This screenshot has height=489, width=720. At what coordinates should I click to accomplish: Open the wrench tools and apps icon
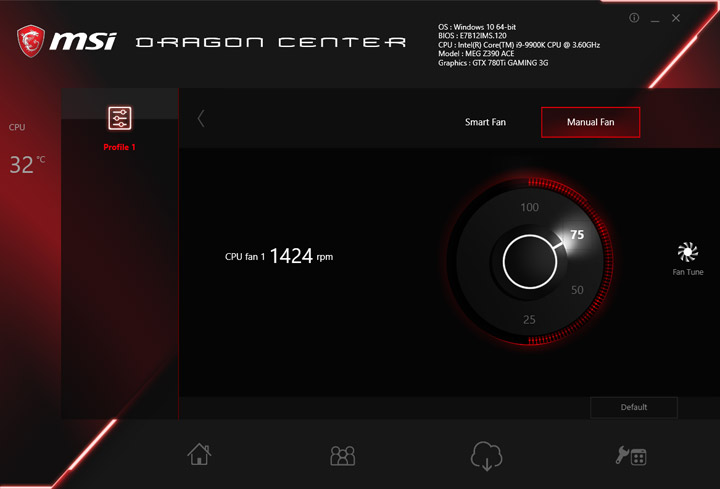coord(631,456)
